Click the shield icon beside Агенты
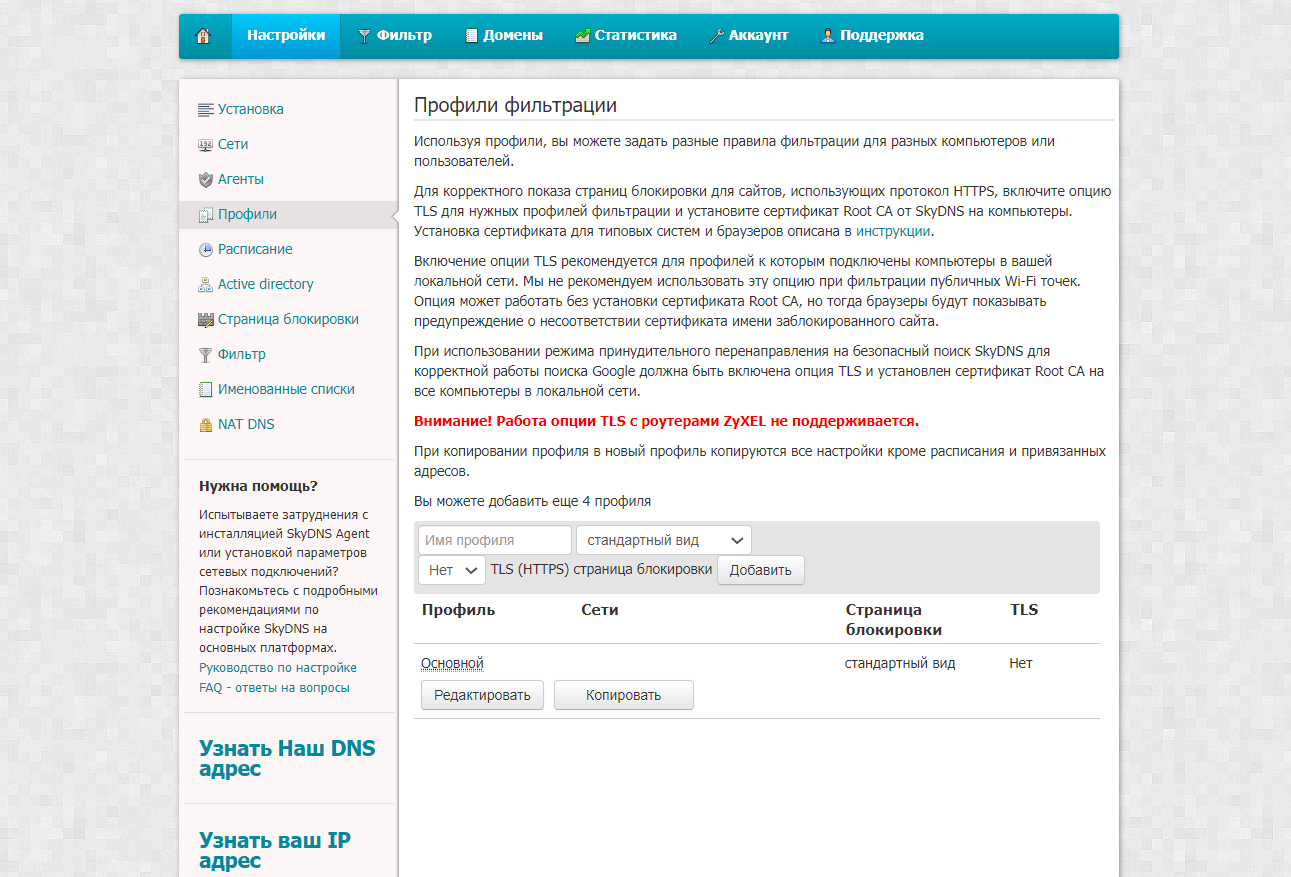 pos(206,180)
